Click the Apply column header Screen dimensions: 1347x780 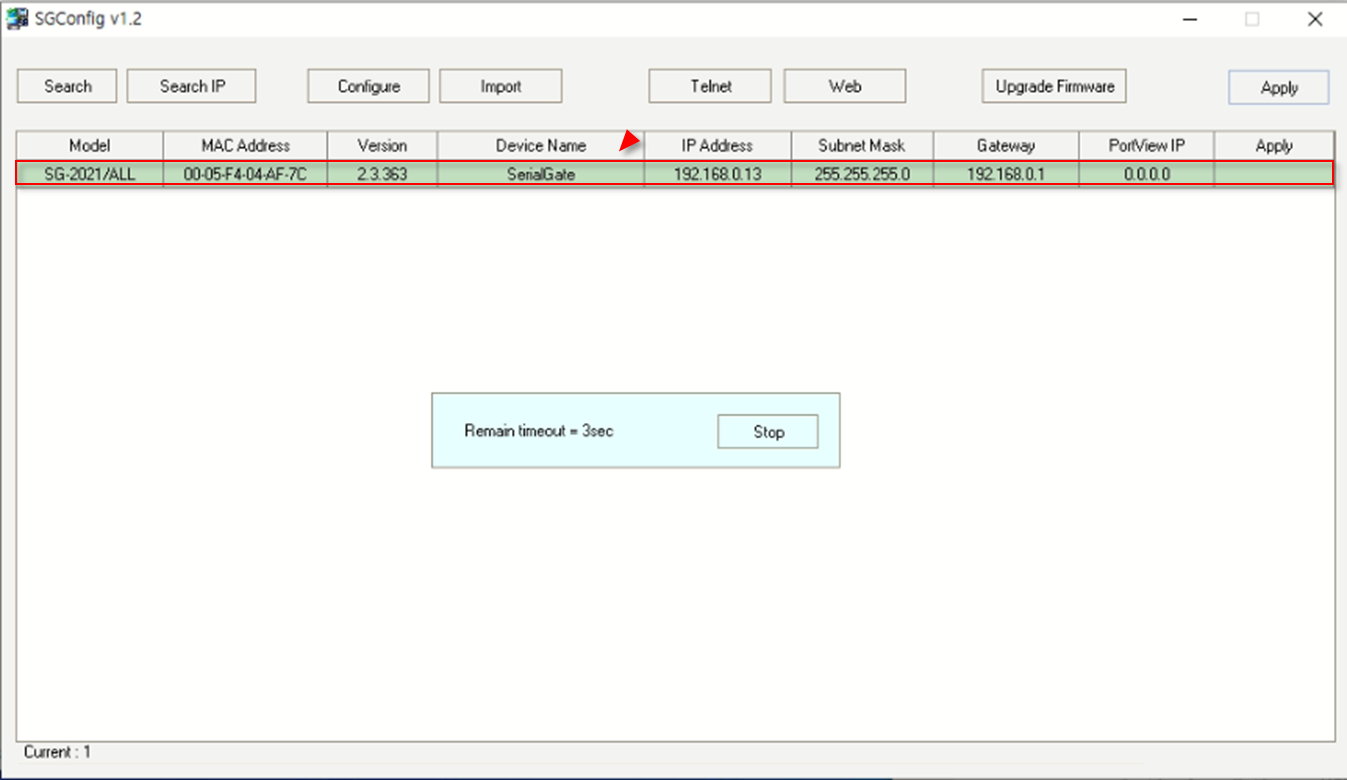click(x=1274, y=145)
